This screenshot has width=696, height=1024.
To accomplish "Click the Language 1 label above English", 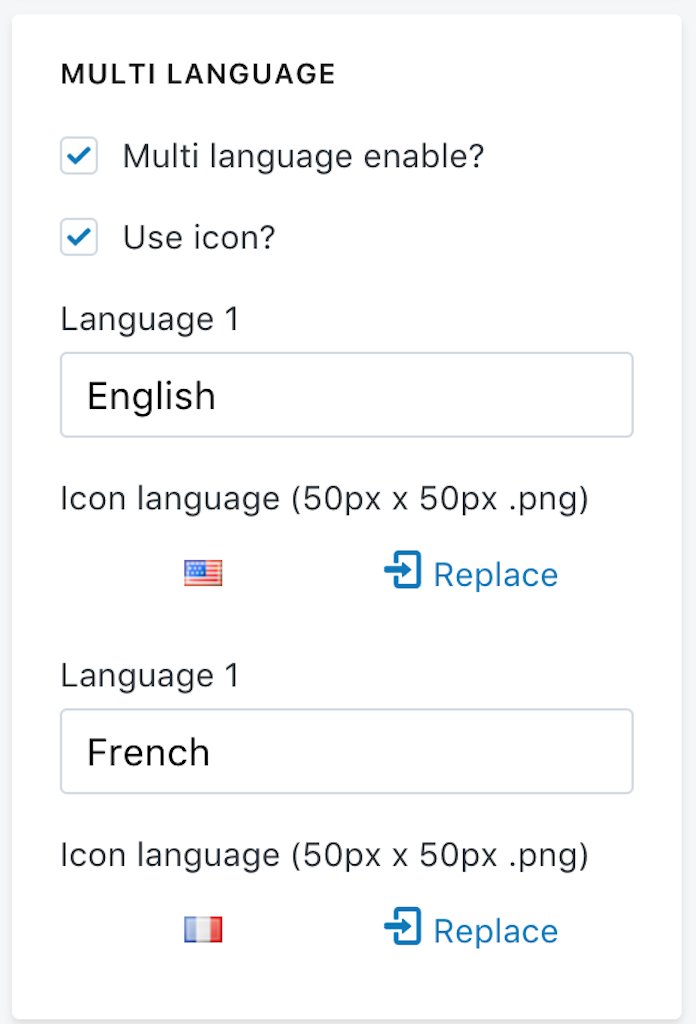I will (x=150, y=320).
